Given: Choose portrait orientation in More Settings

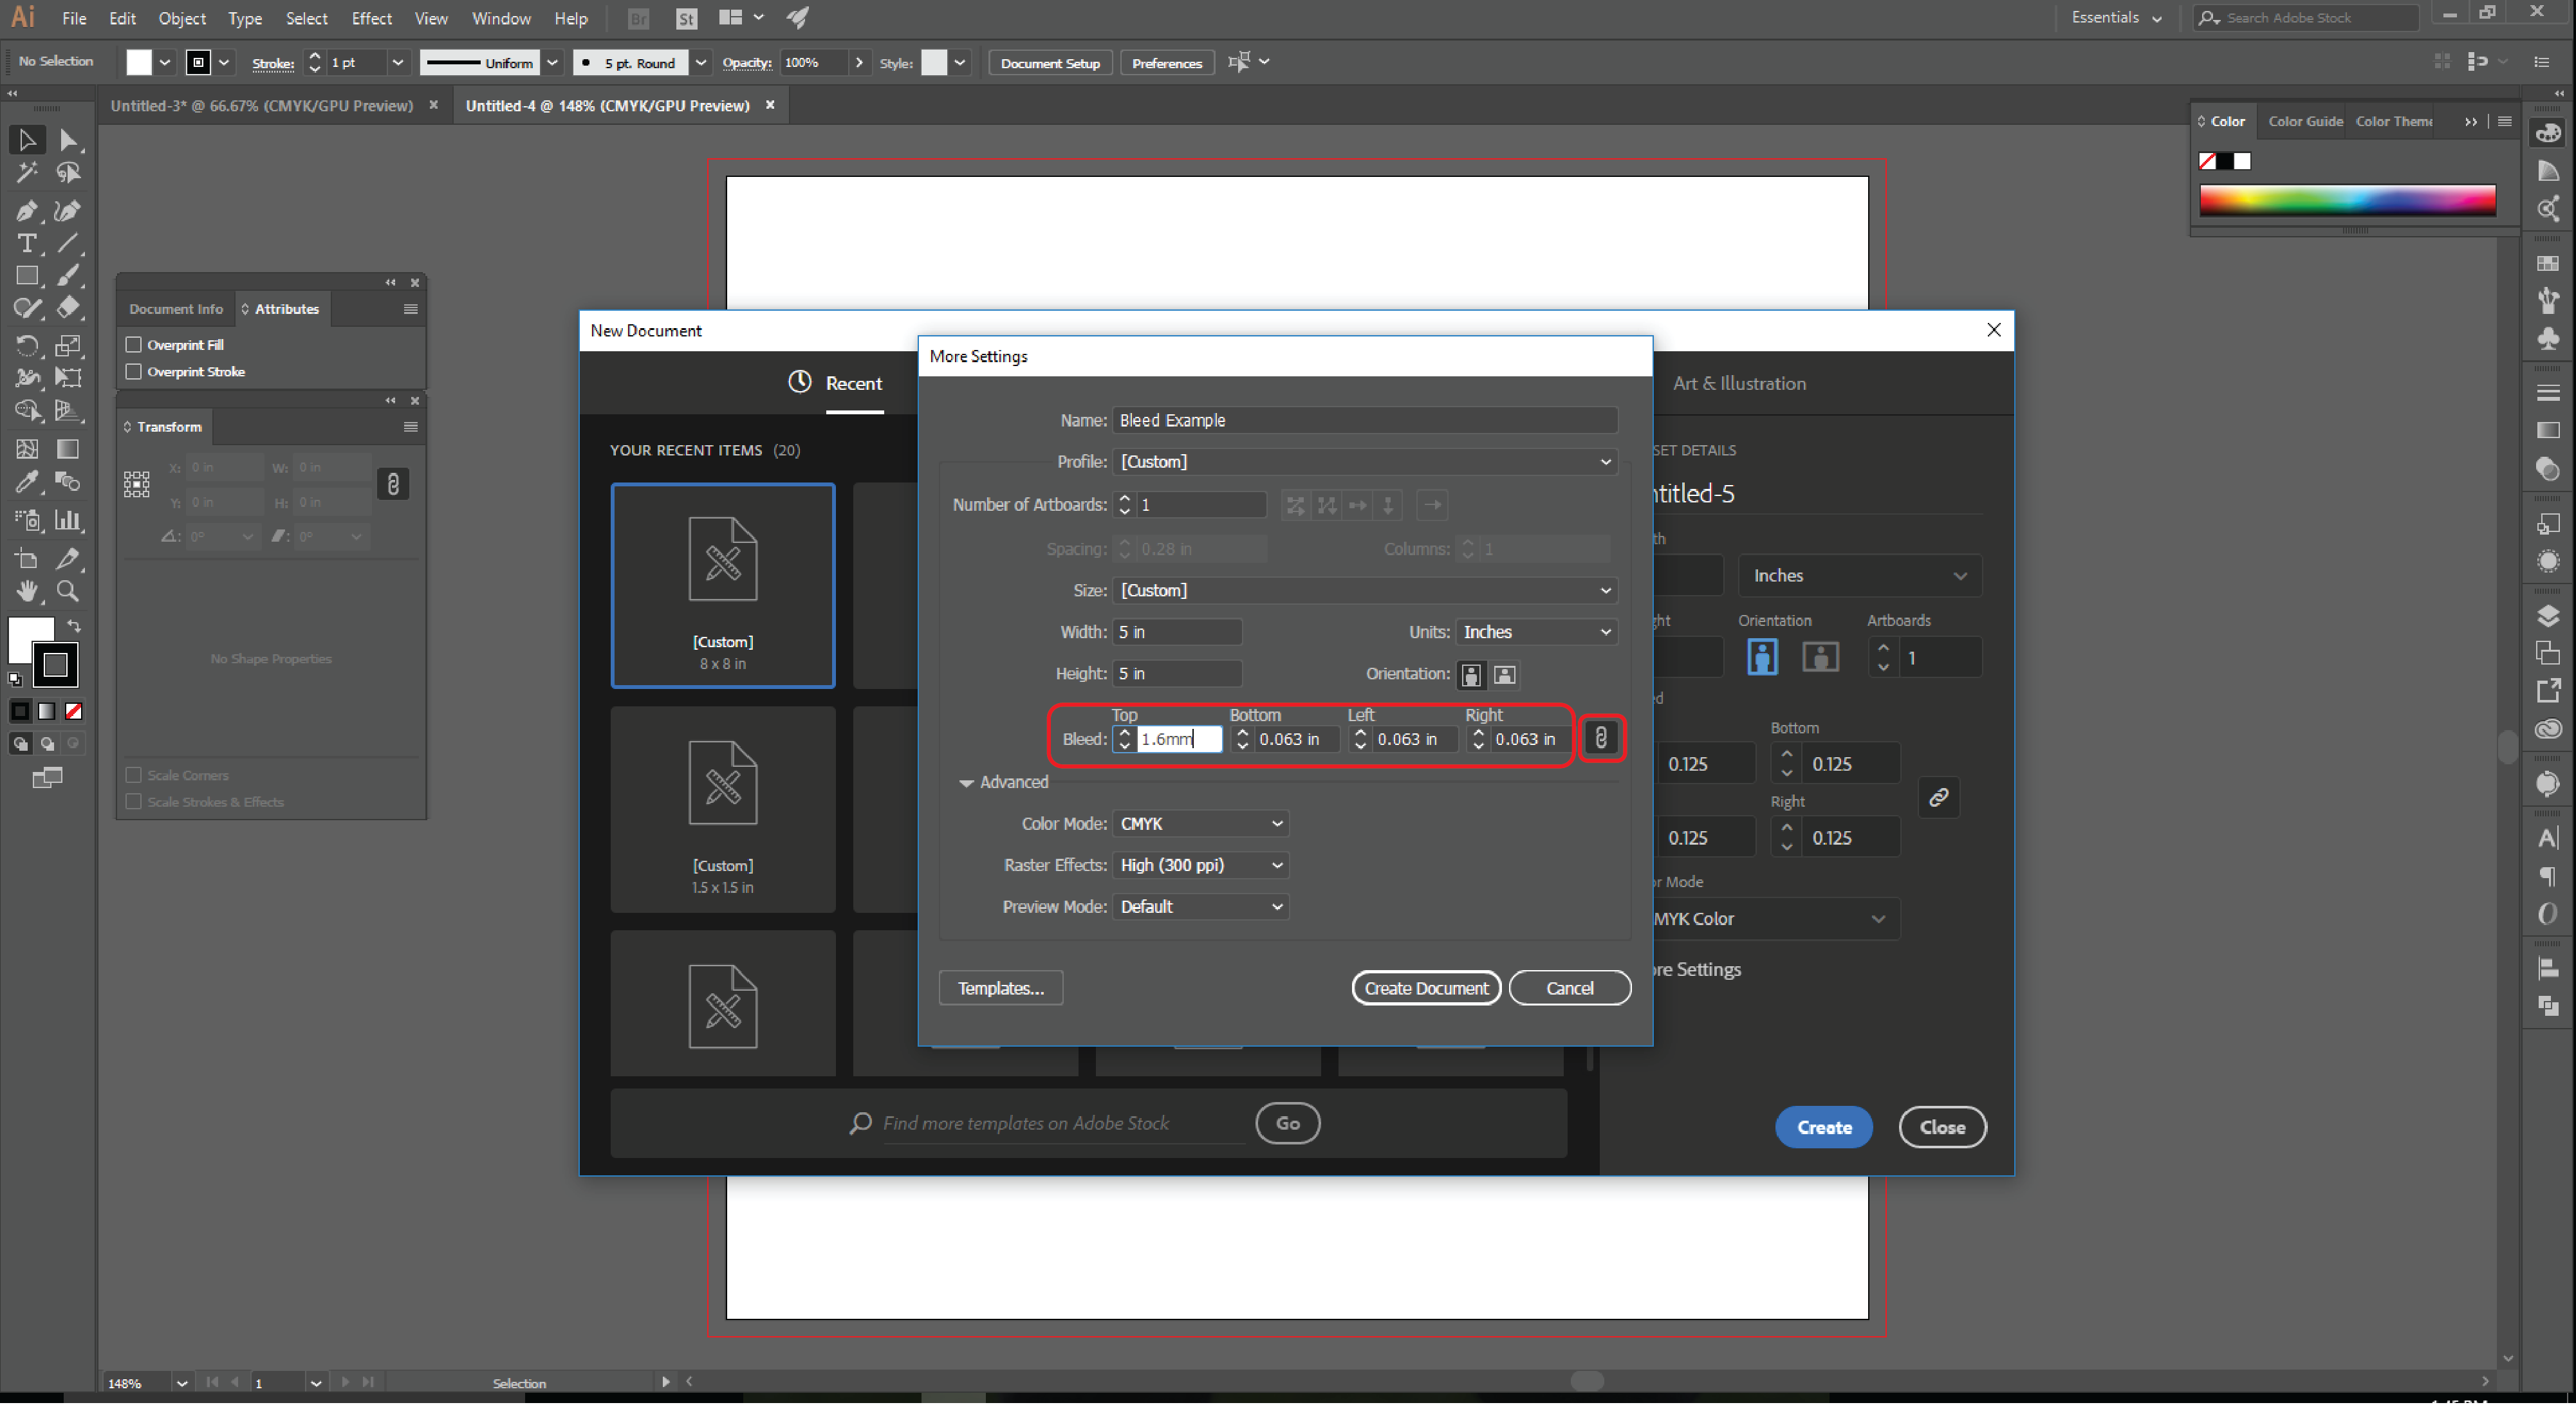Looking at the screenshot, I should pos(1471,675).
